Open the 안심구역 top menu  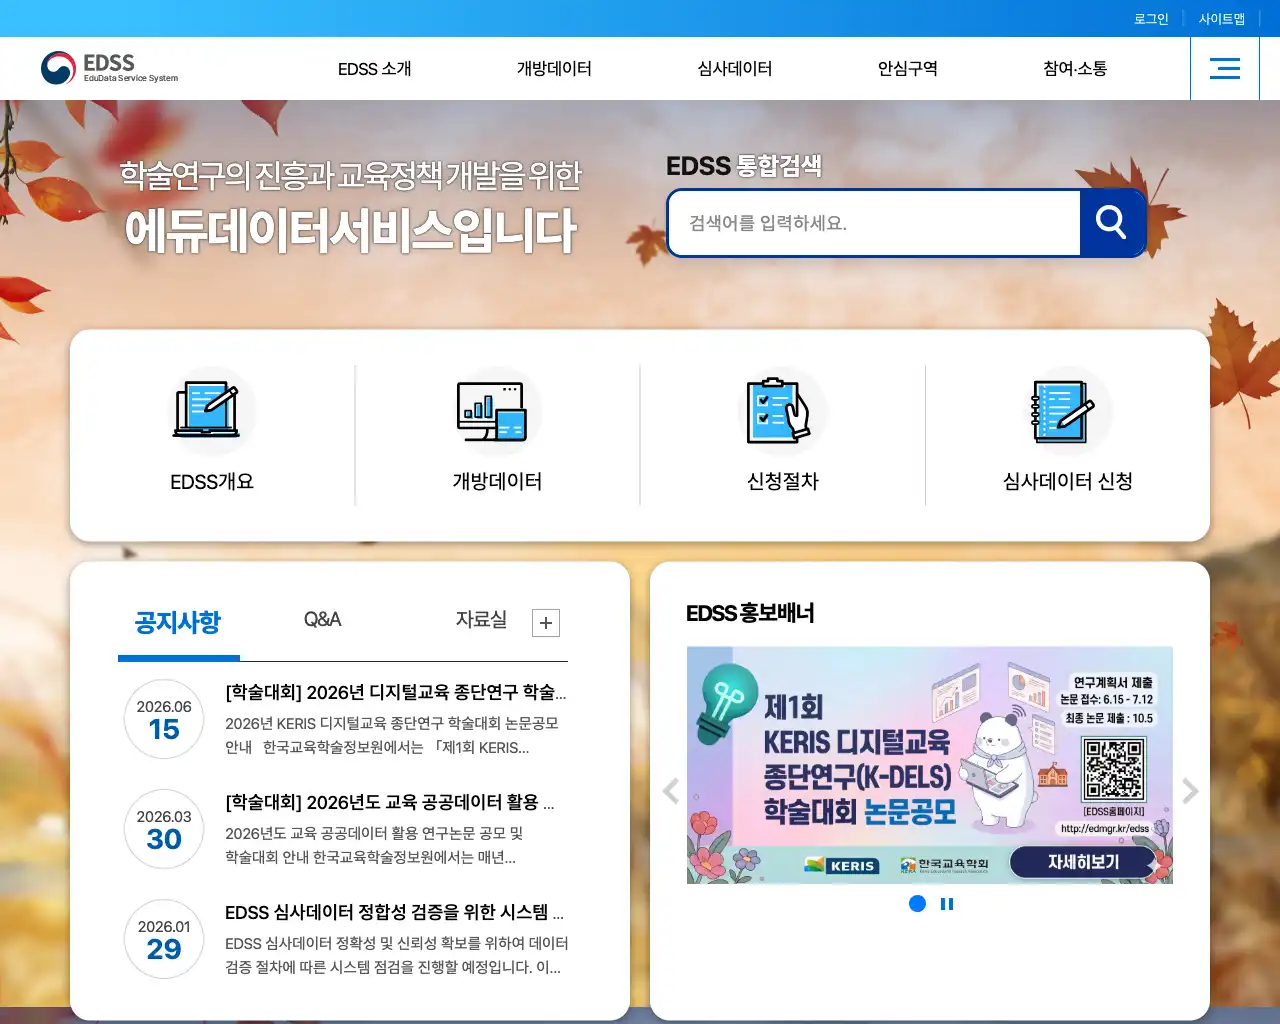tap(908, 69)
